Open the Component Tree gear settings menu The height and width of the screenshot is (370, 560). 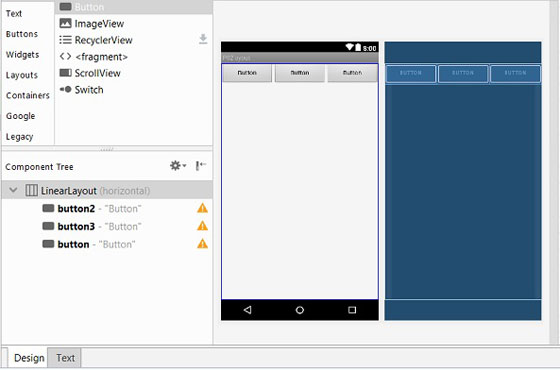(x=178, y=166)
